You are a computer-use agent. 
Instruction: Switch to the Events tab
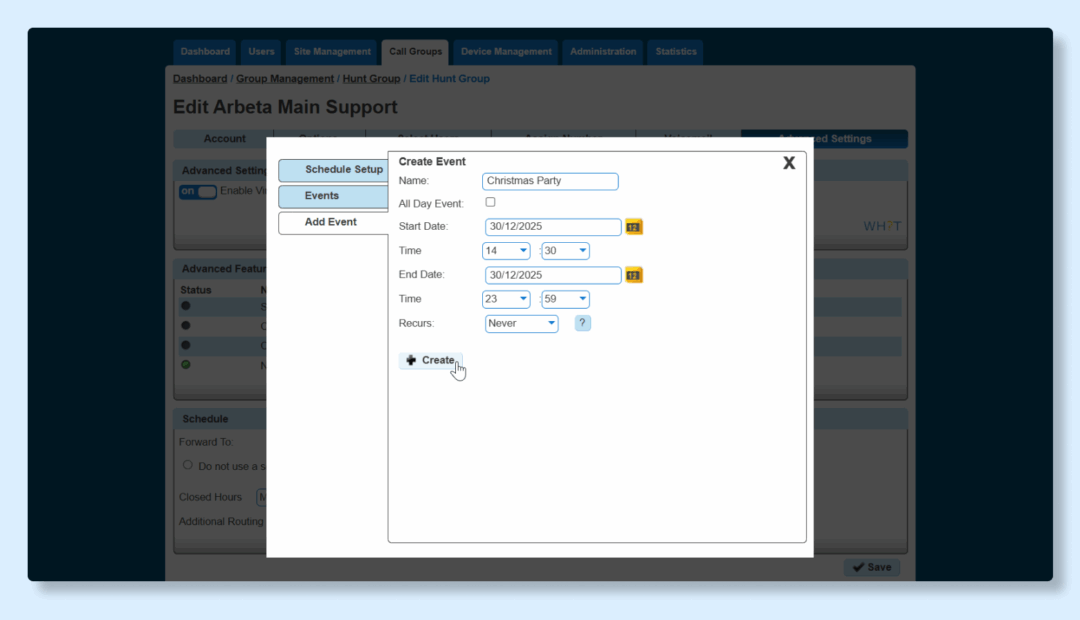(x=333, y=196)
